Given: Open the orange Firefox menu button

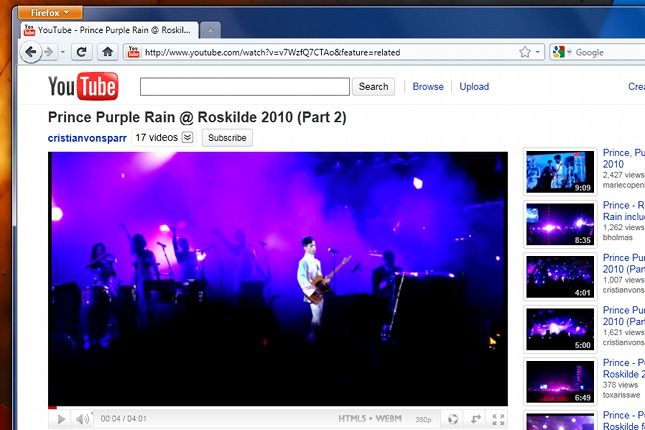Looking at the screenshot, I should (50, 13).
